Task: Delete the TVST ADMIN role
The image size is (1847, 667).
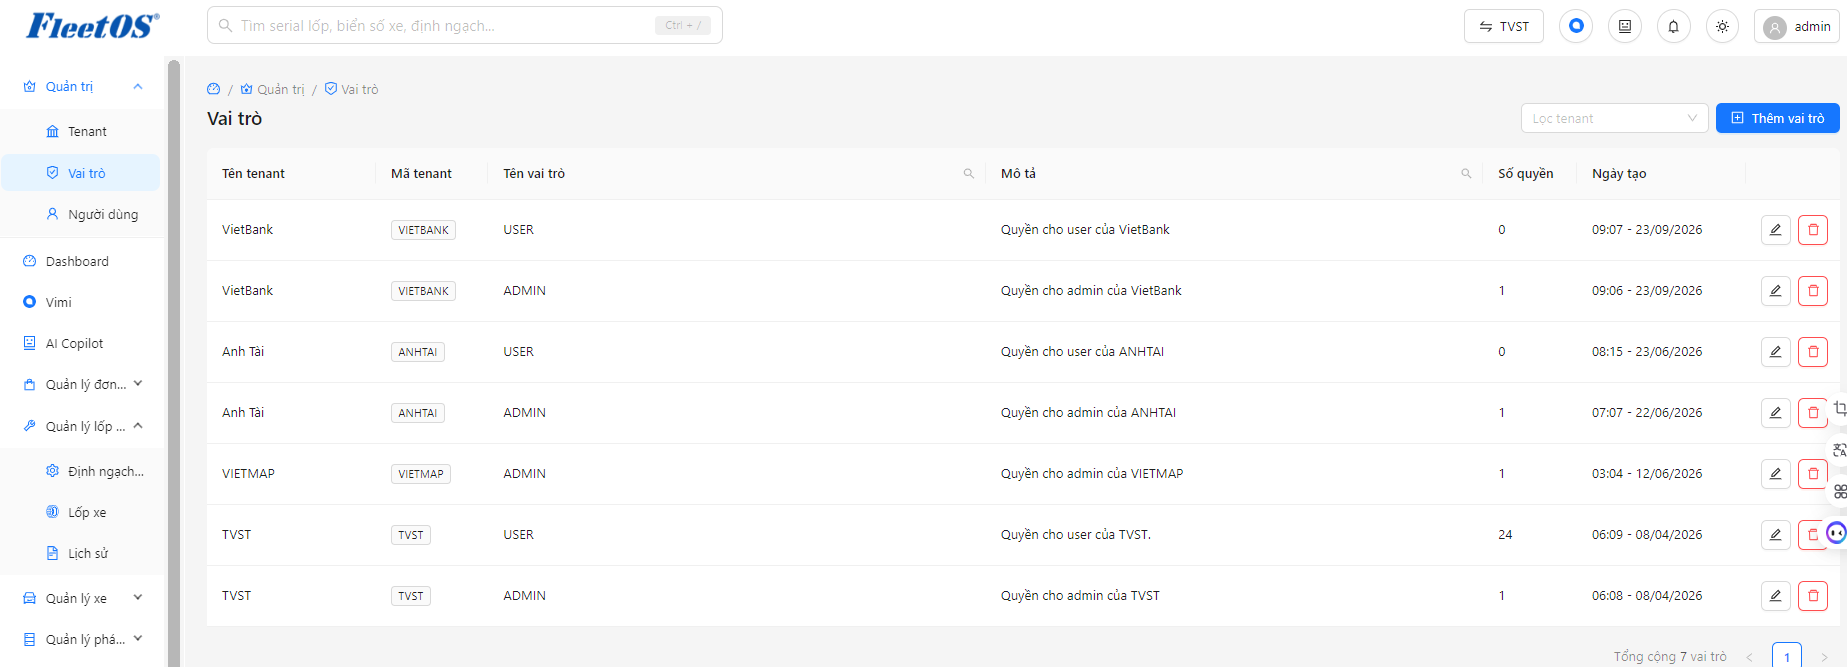Action: pyautogui.click(x=1813, y=596)
